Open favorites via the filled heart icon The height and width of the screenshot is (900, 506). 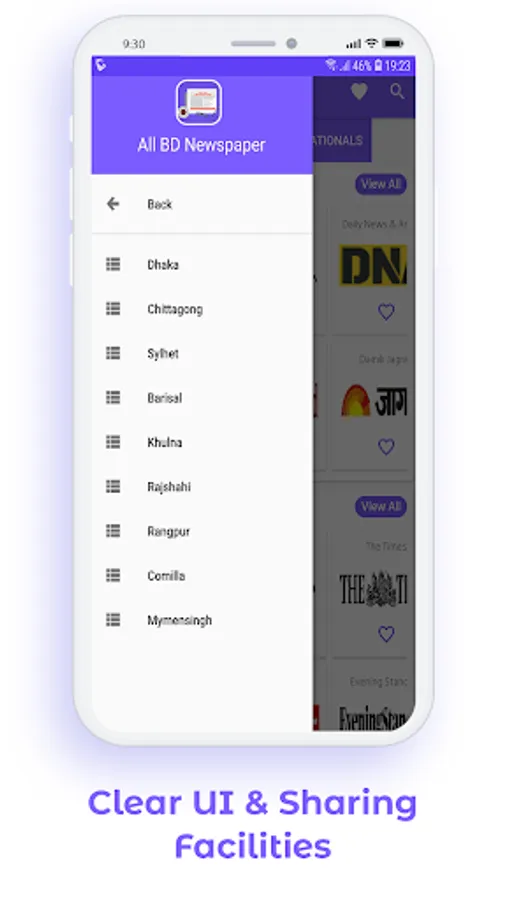359,91
